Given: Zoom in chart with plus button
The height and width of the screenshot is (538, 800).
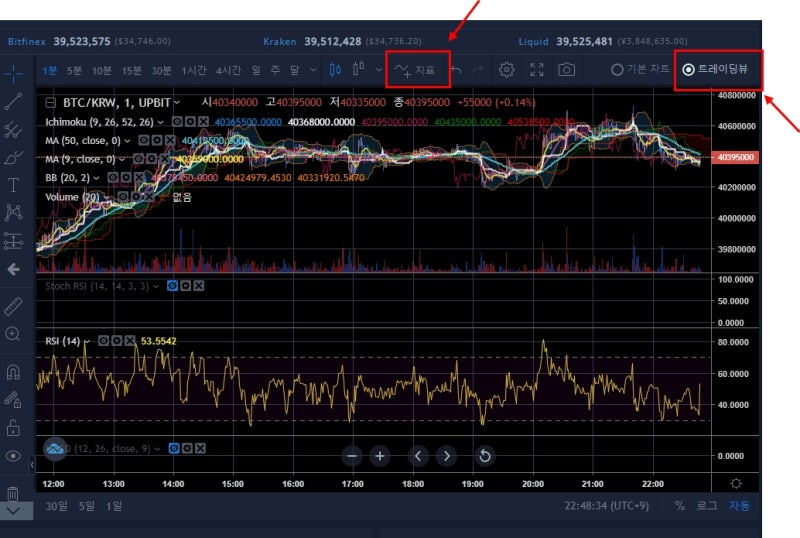Looking at the screenshot, I should click(380, 456).
